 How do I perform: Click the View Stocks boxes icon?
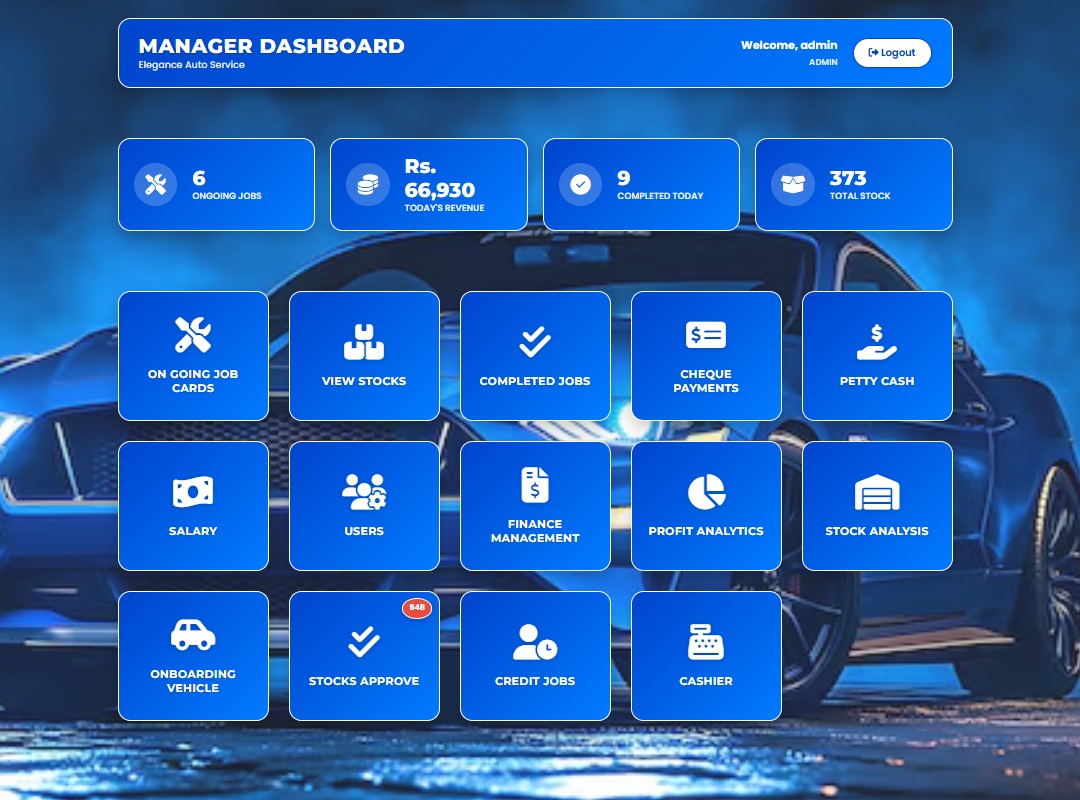(x=364, y=342)
